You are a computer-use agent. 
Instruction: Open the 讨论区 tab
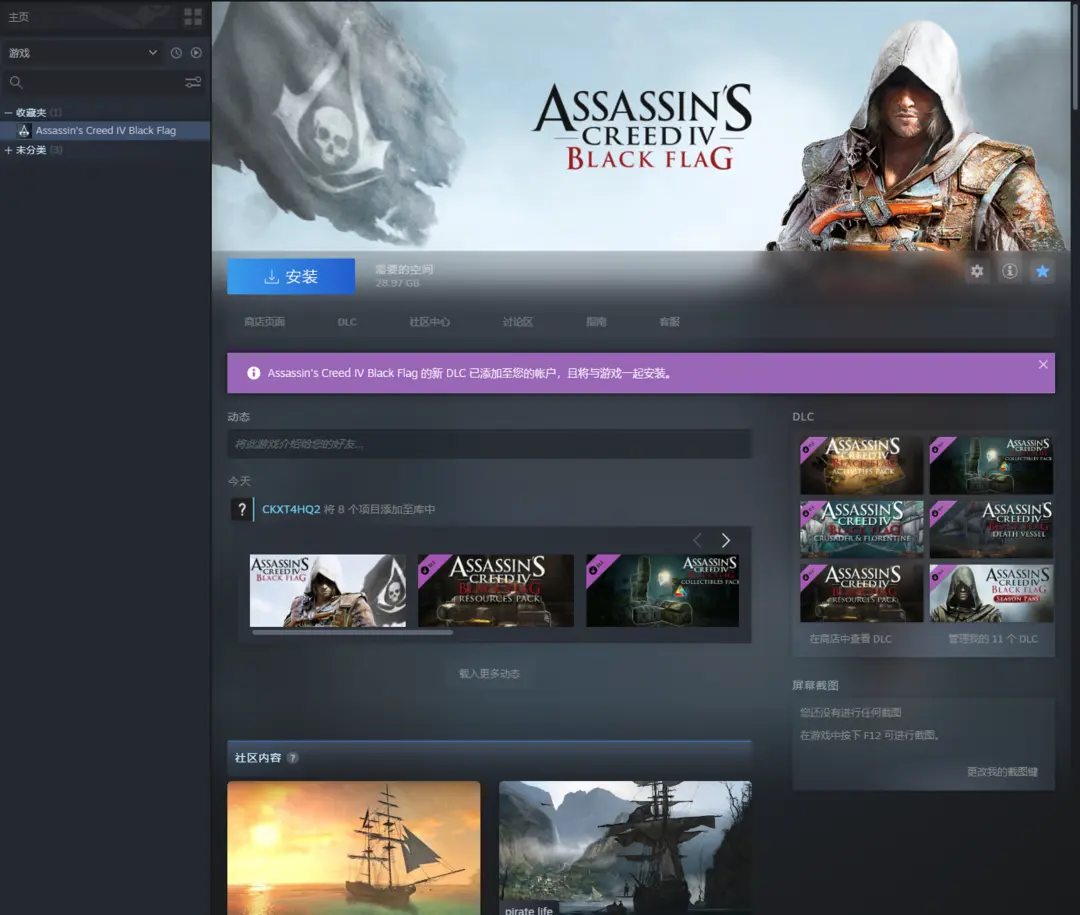coord(517,322)
